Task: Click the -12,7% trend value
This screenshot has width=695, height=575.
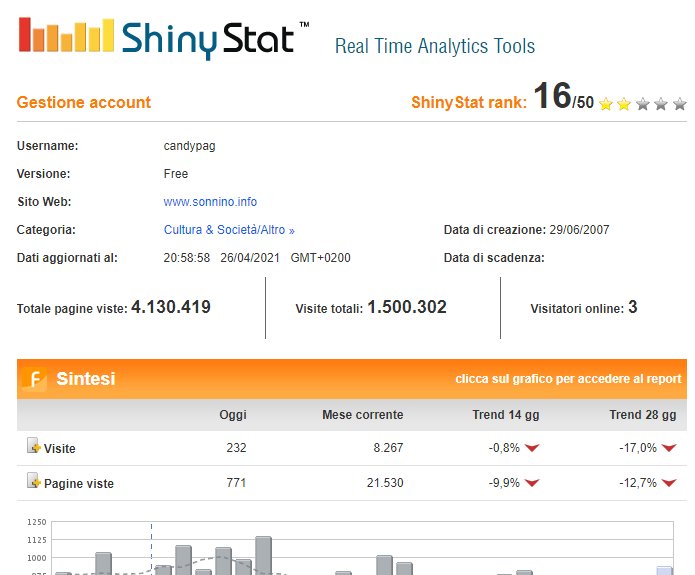Action: pos(638,483)
